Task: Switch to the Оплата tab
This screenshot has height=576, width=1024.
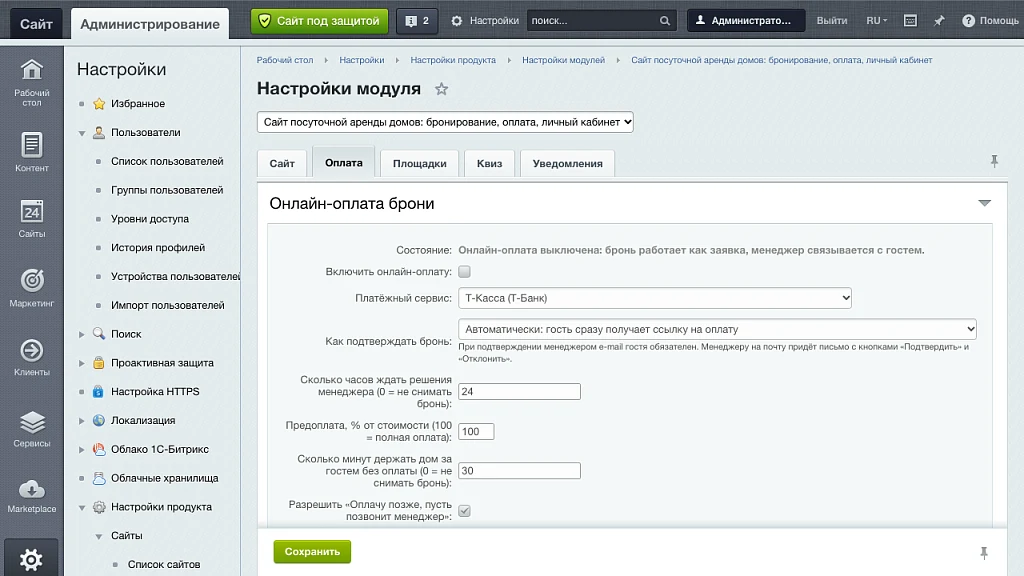Action: (x=344, y=162)
